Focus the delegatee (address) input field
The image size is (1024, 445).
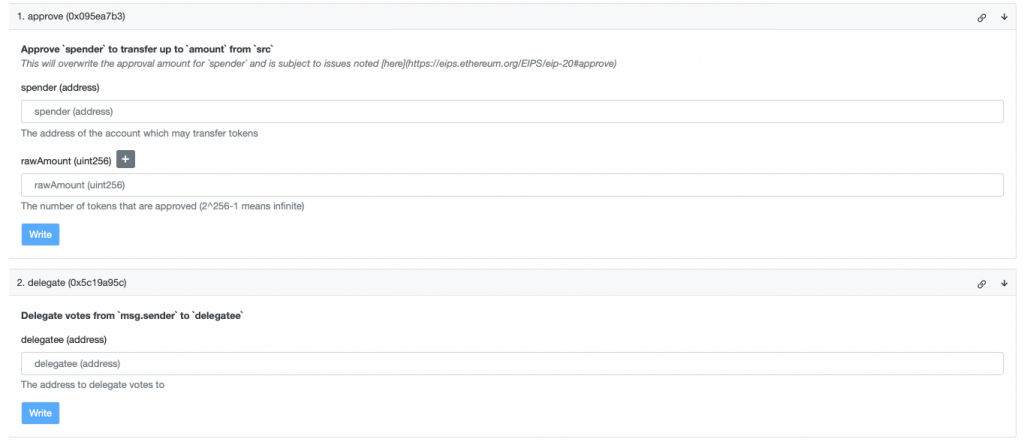(x=512, y=363)
